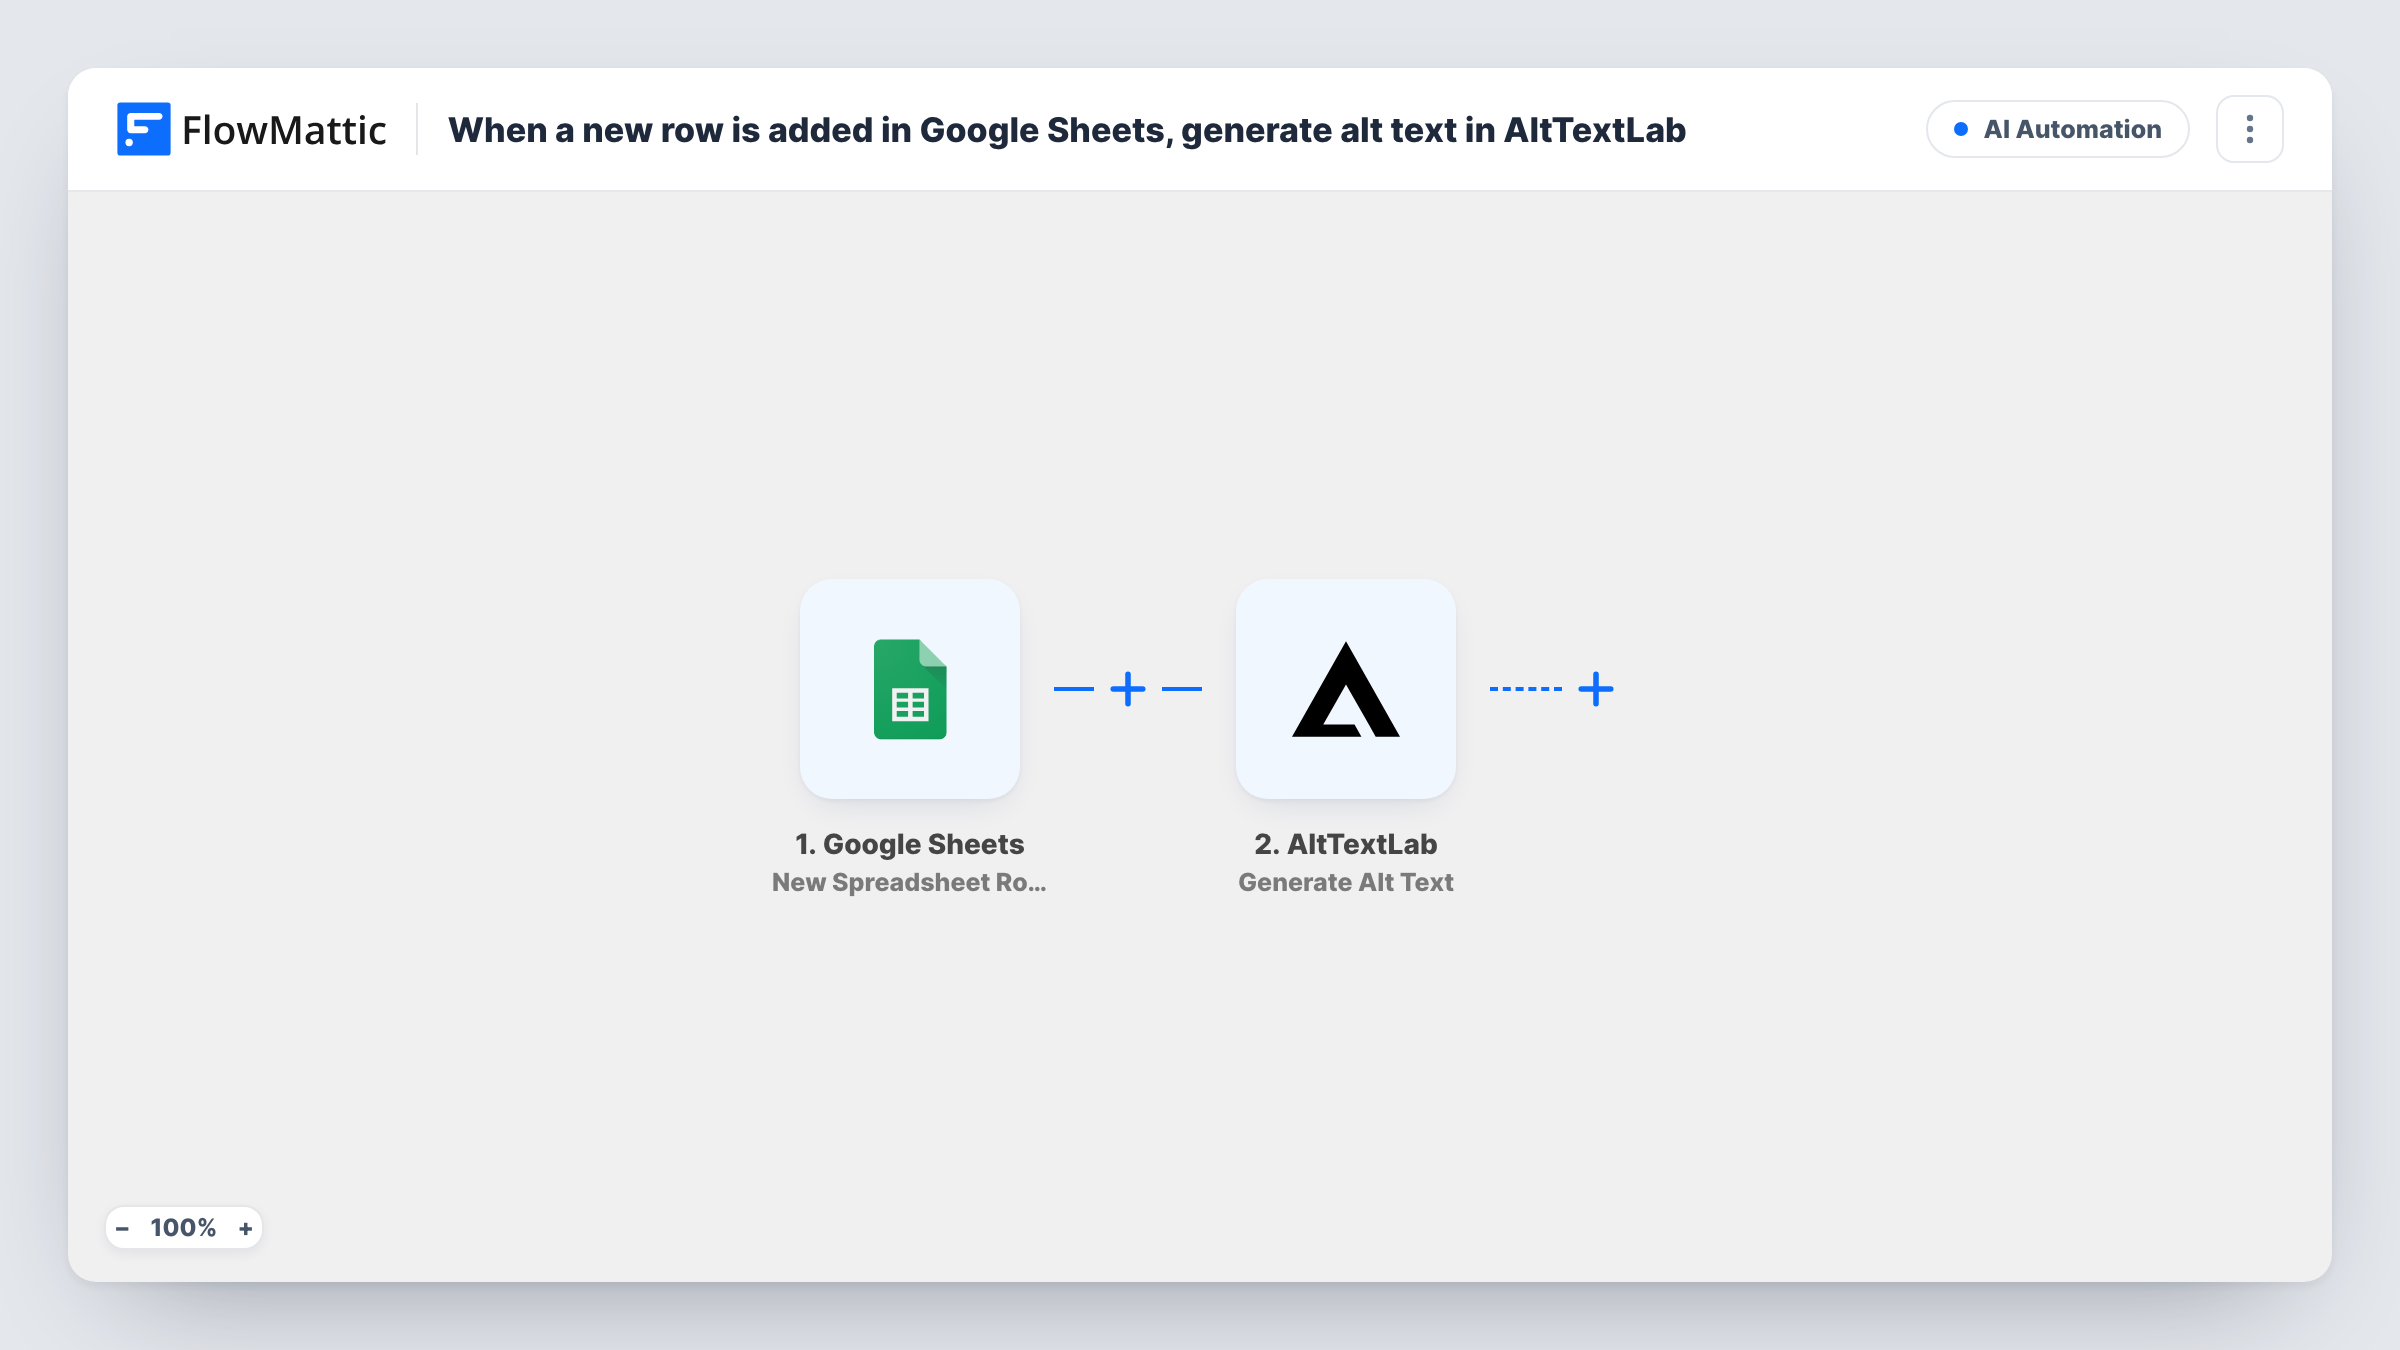
Task: Click the AI Automation badge
Action: tap(2058, 129)
